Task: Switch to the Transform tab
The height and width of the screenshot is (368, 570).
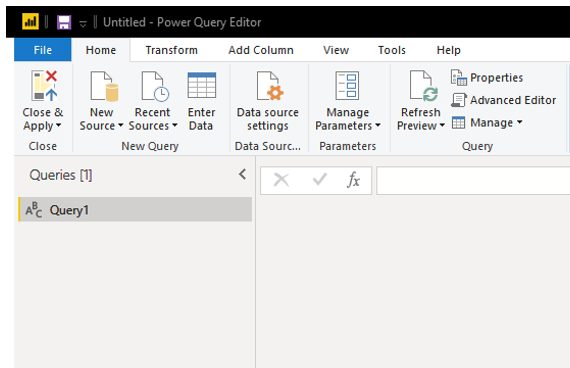Action: 172,50
